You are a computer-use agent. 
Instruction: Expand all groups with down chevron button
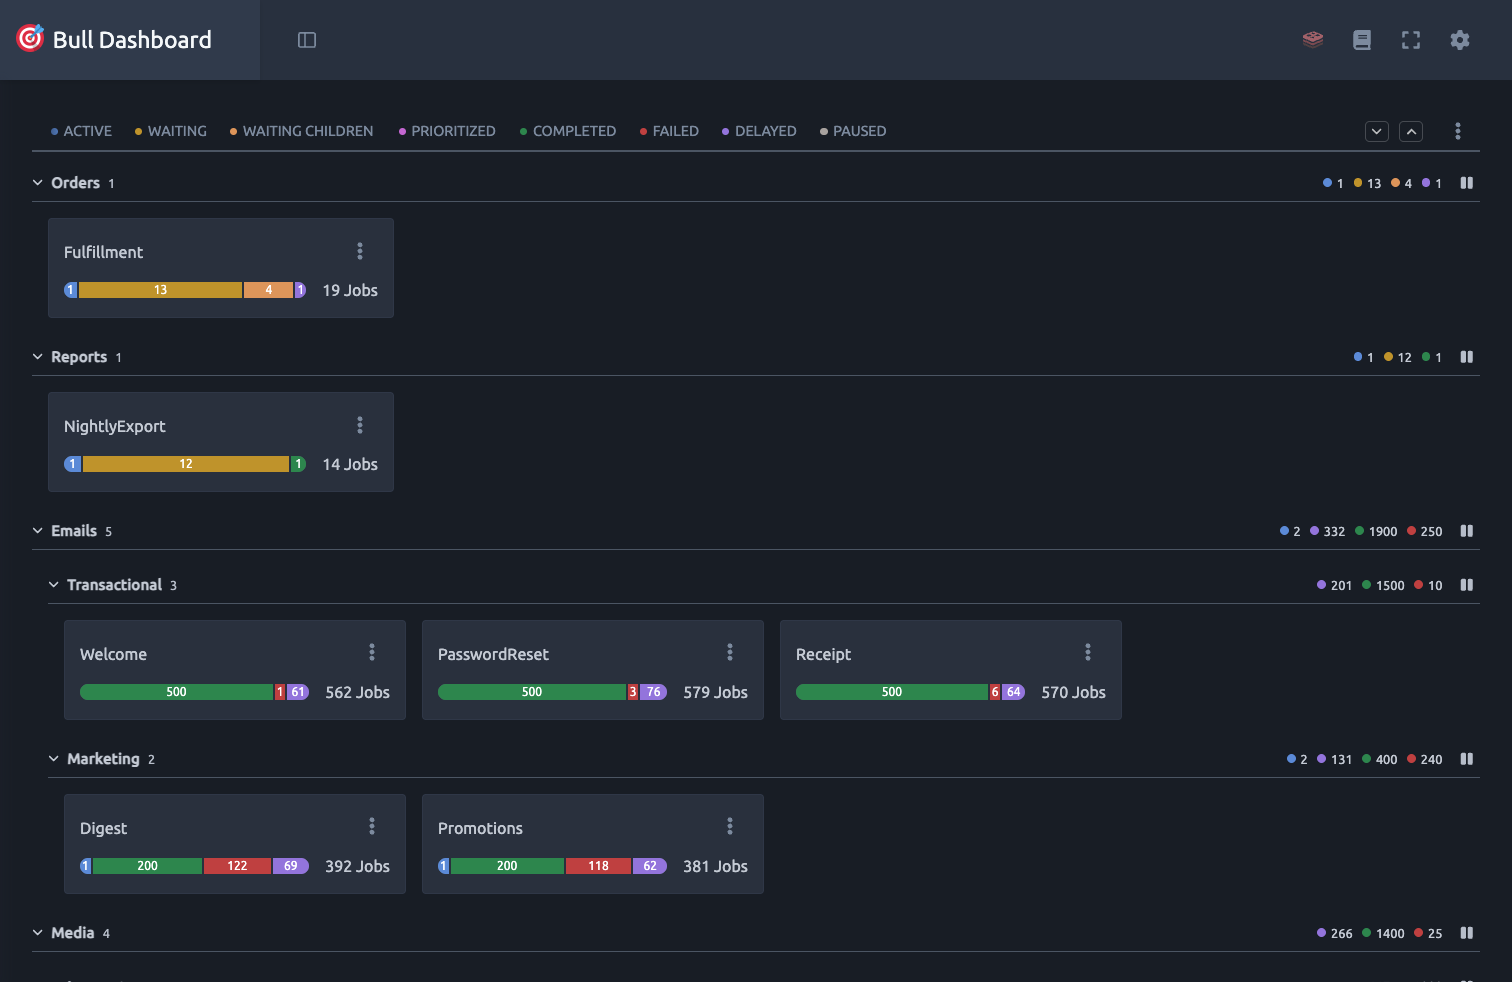[x=1377, y=131]
